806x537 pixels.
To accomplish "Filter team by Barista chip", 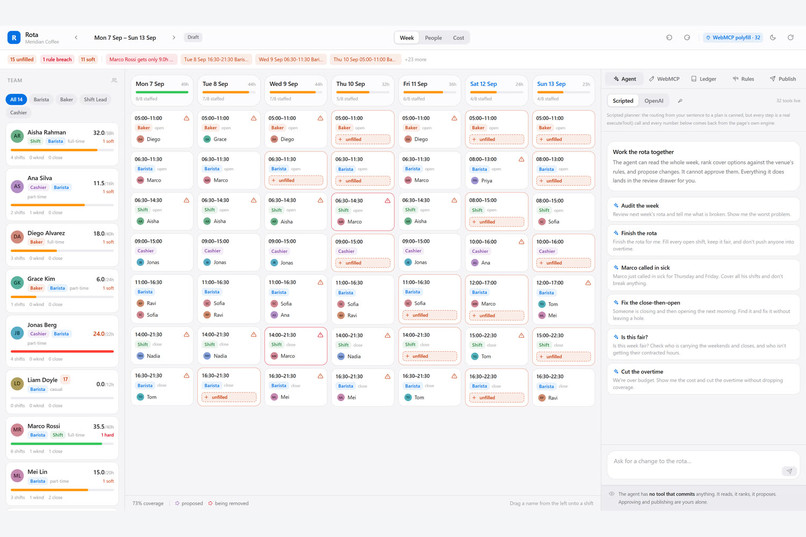I will (x=41, y=100).
